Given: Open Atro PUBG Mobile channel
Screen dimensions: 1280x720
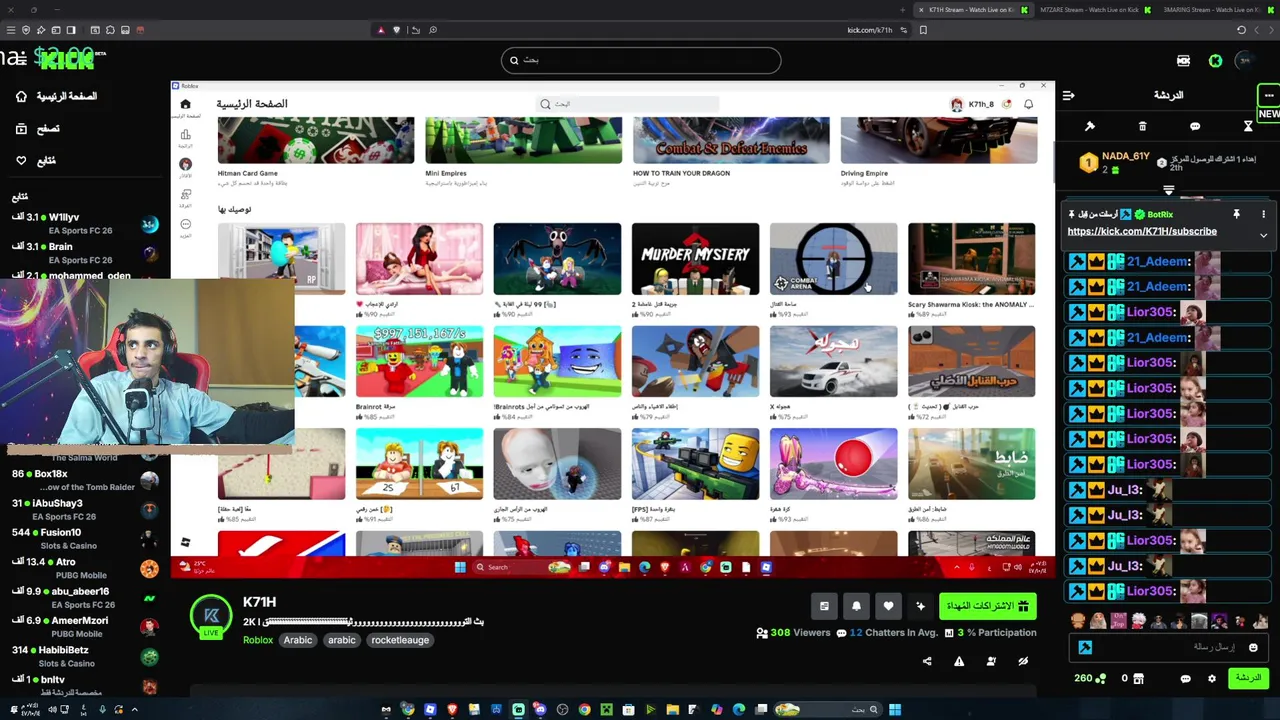Looking at the screenshot, I should tap(85, 568).
